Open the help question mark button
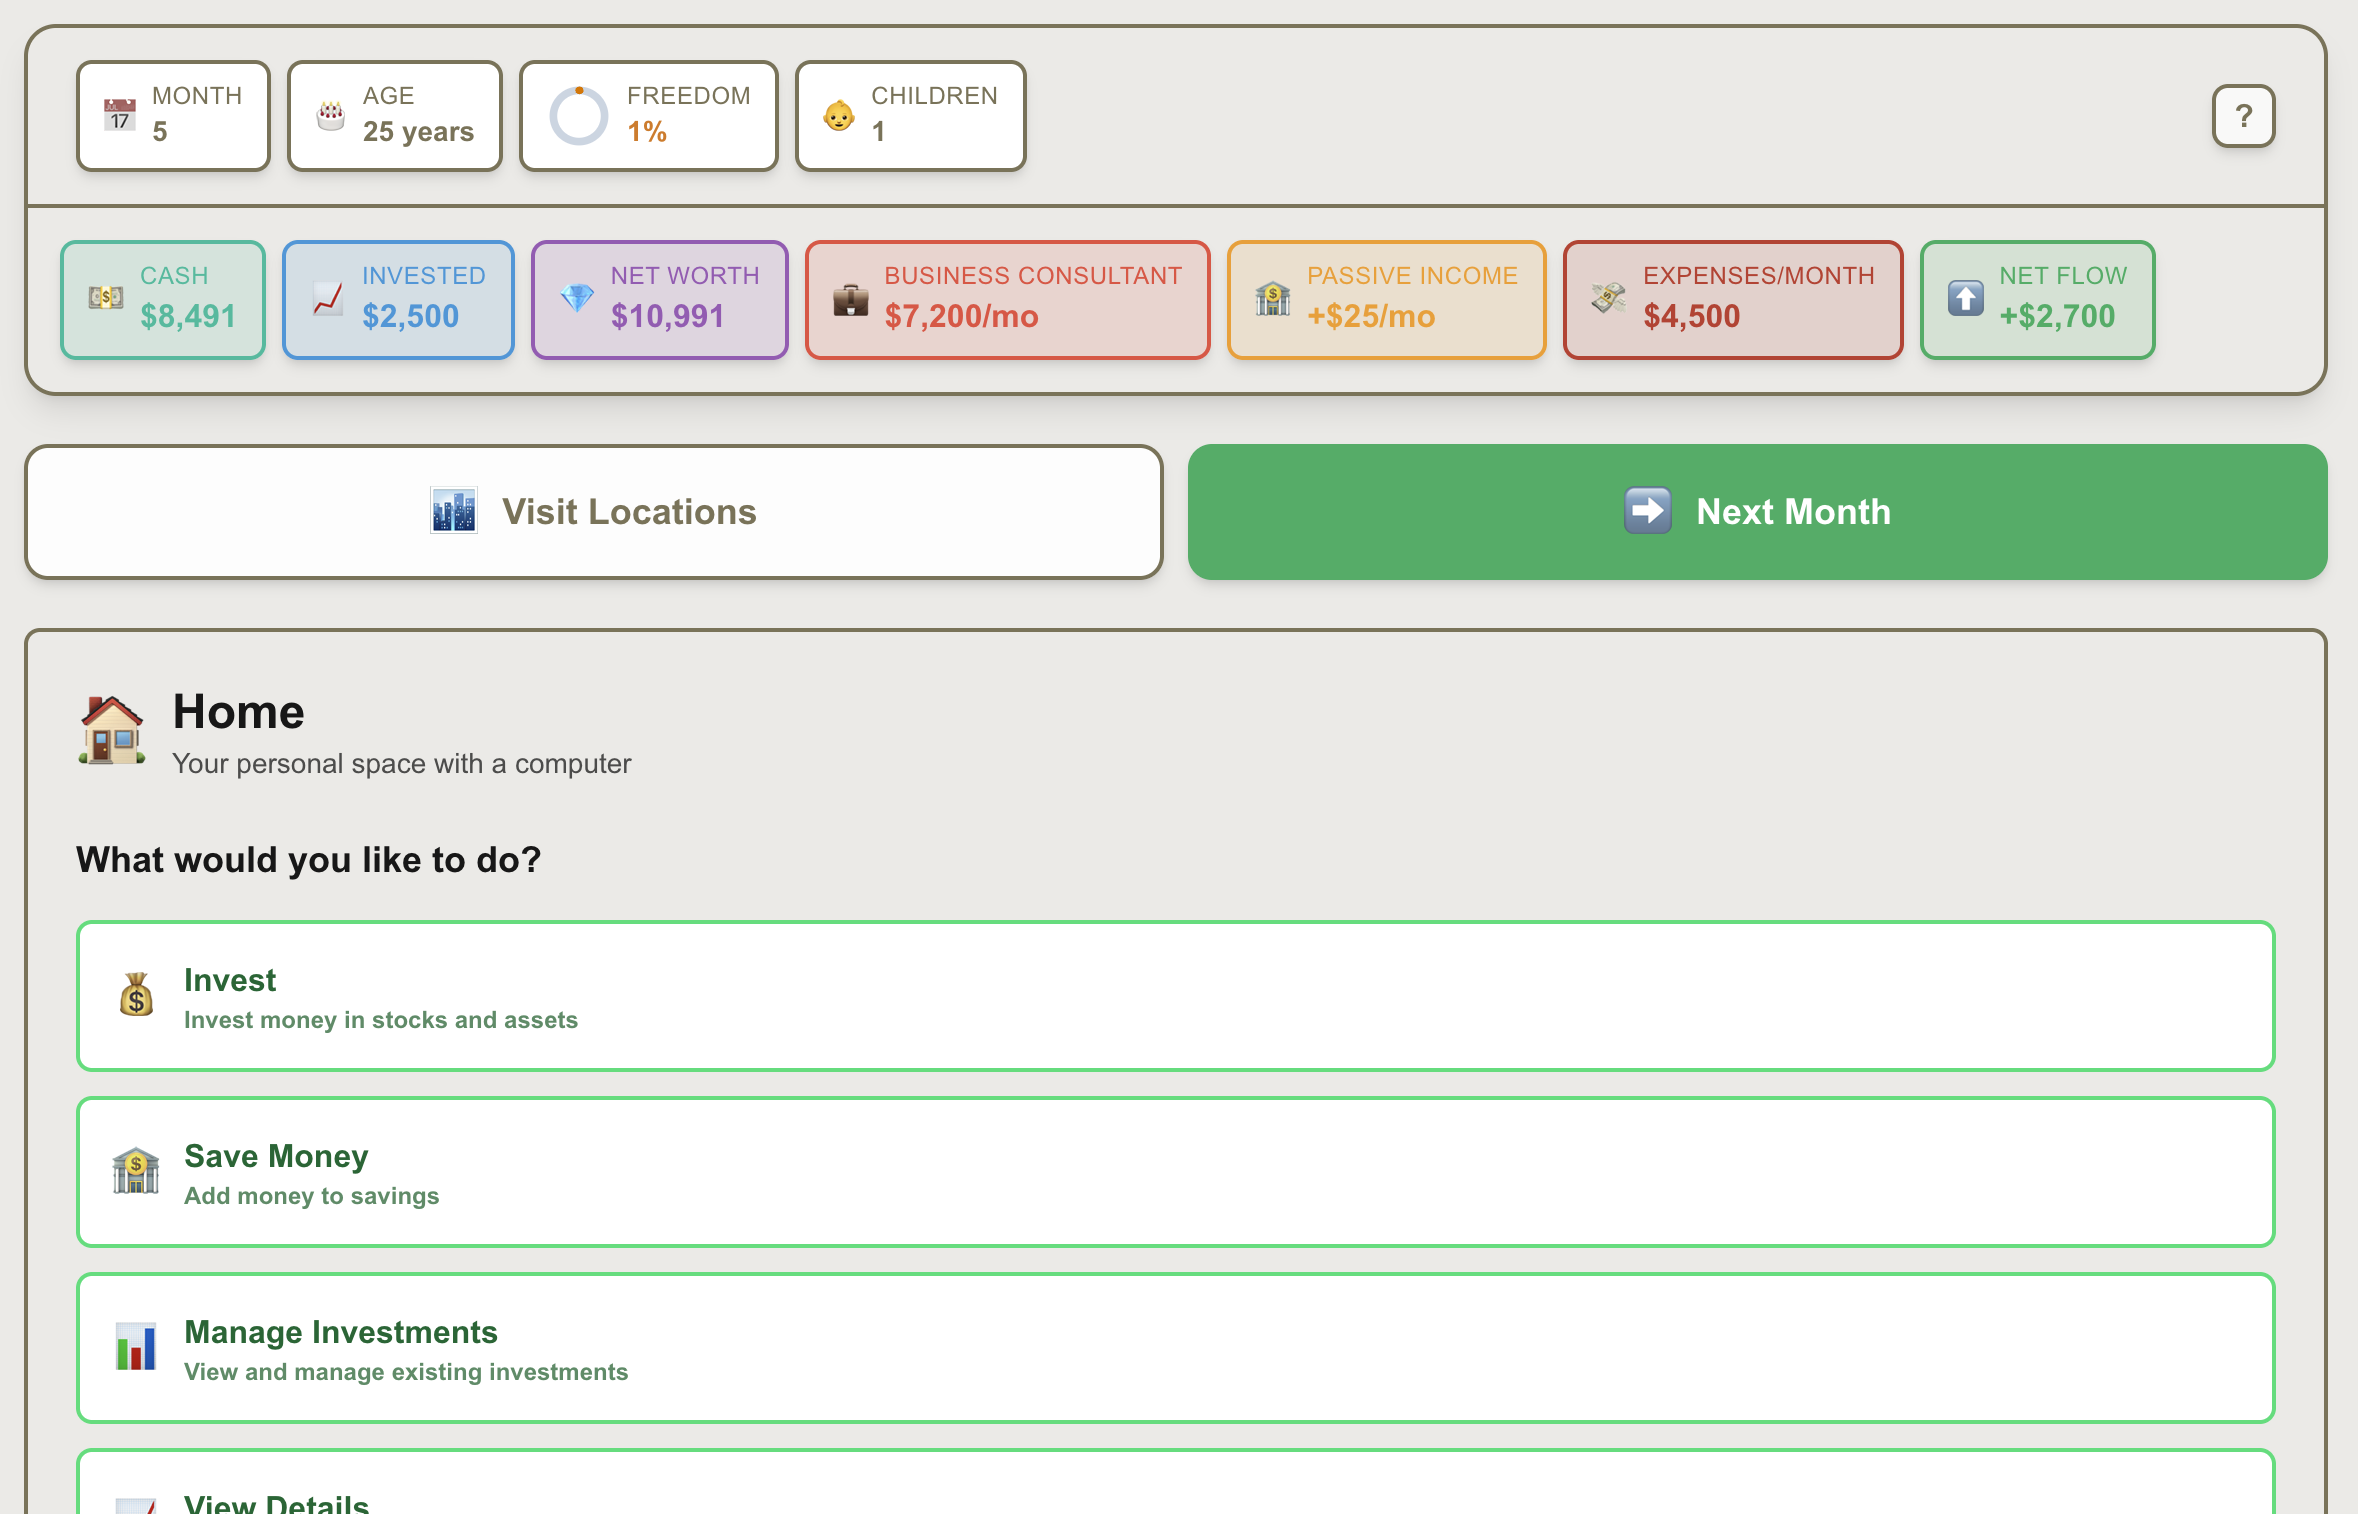 (2243, 116)
